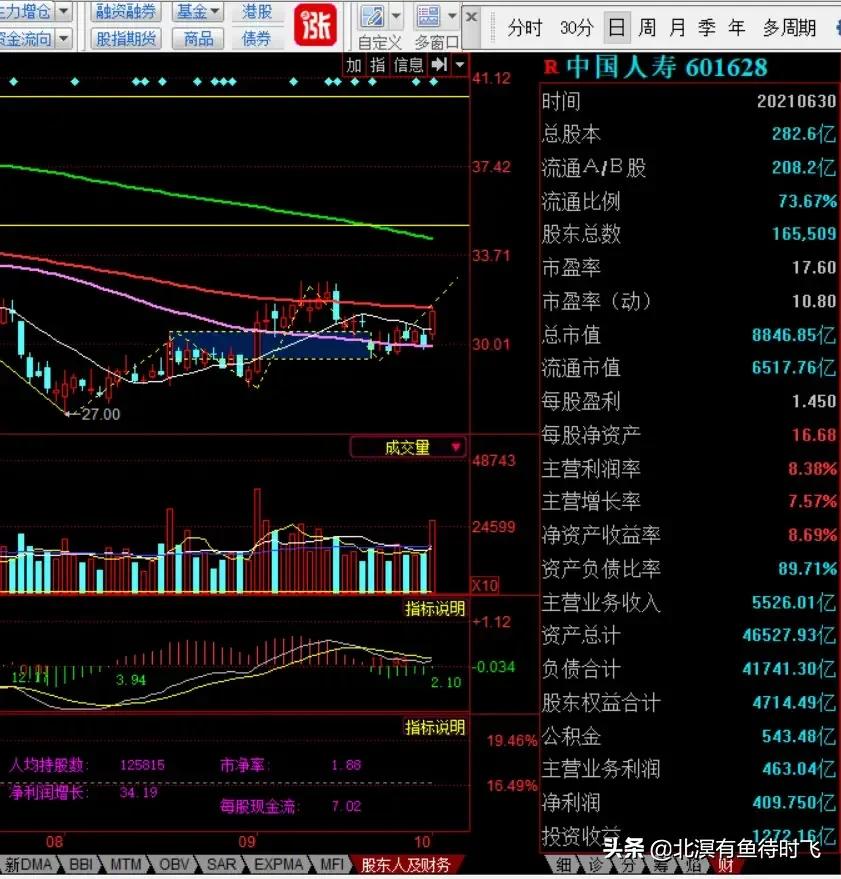Viewport: 841px width, 879px height.
Task: Select the 日 daily period
Action: pyautogui.click(x=617, y=27)
